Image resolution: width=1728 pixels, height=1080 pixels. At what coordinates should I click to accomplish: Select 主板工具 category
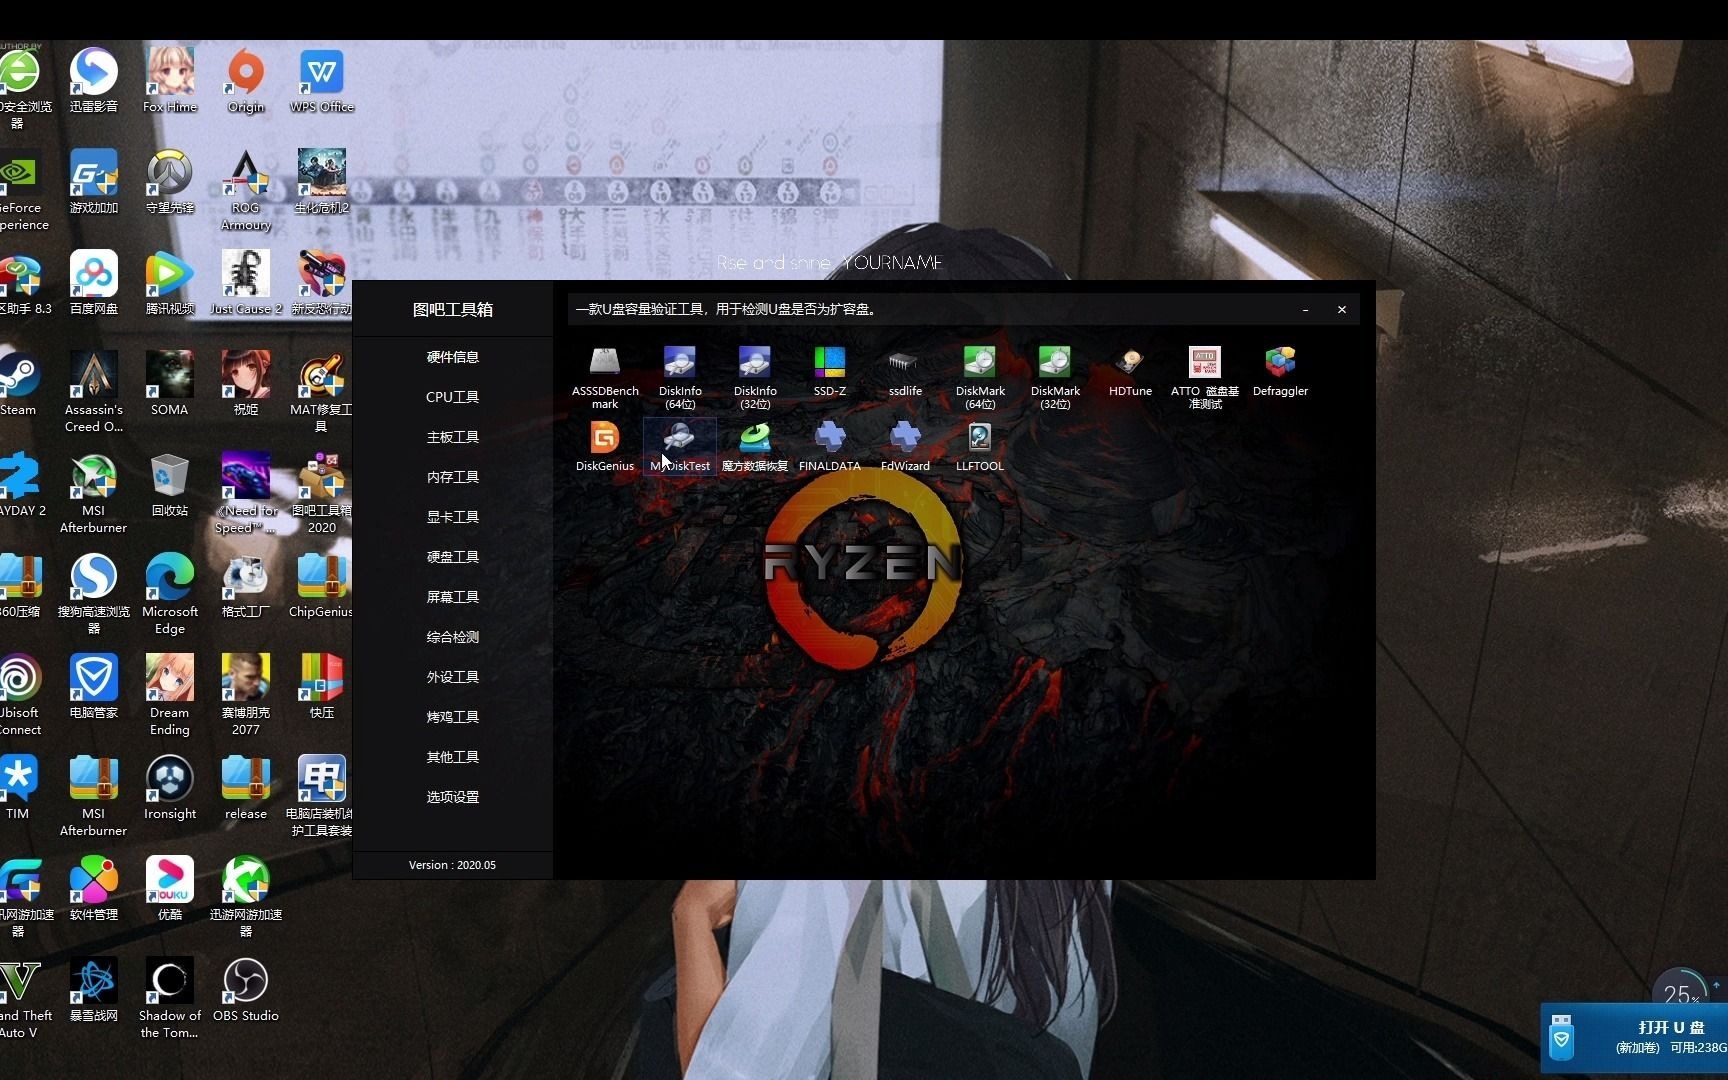click(x=453, y=437)
